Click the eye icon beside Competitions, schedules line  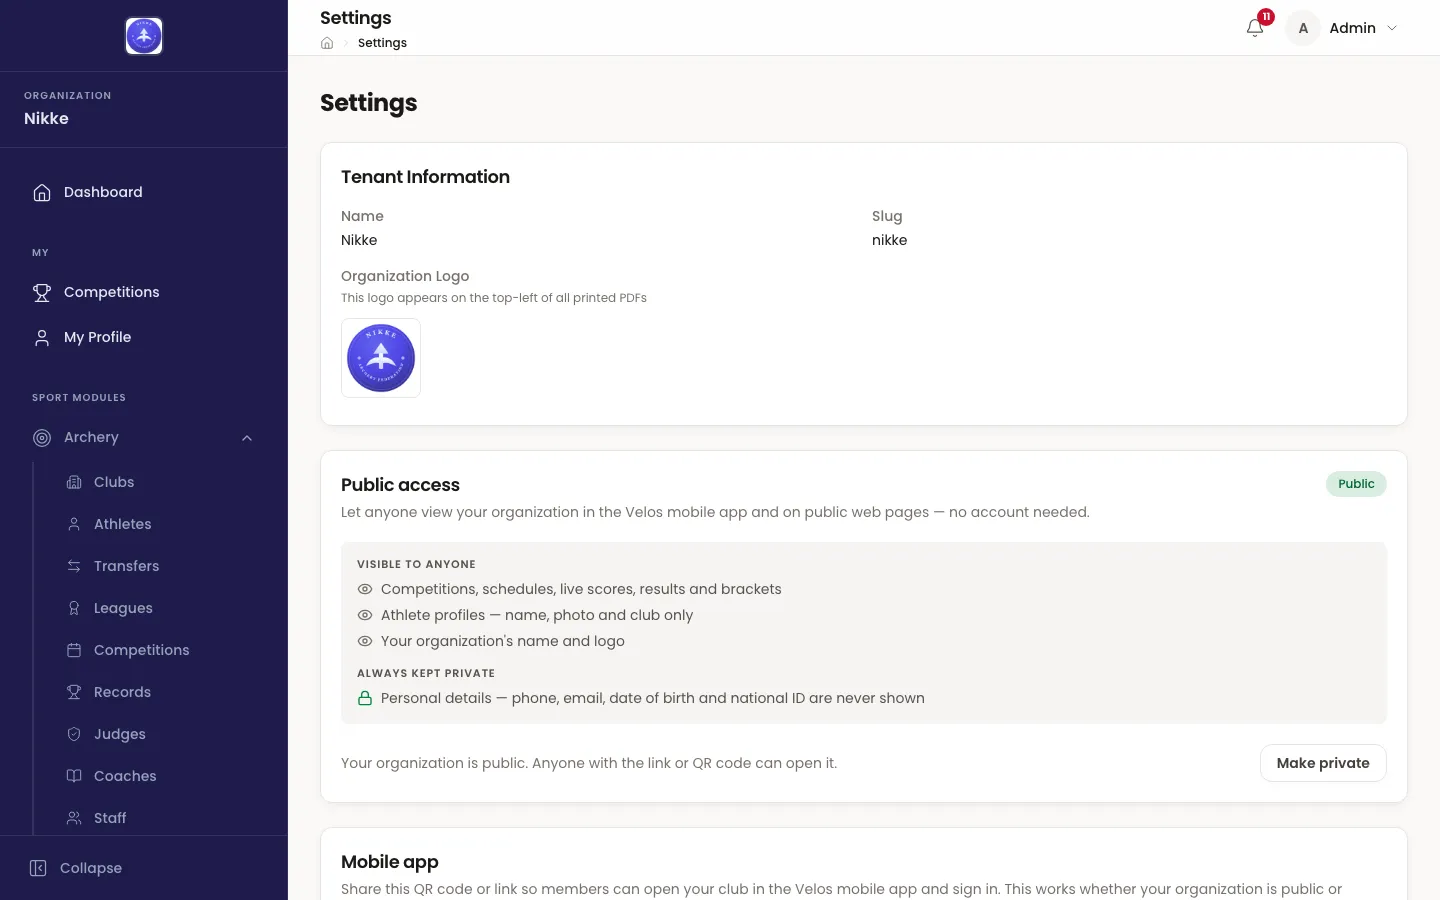(x=365, y=589)
